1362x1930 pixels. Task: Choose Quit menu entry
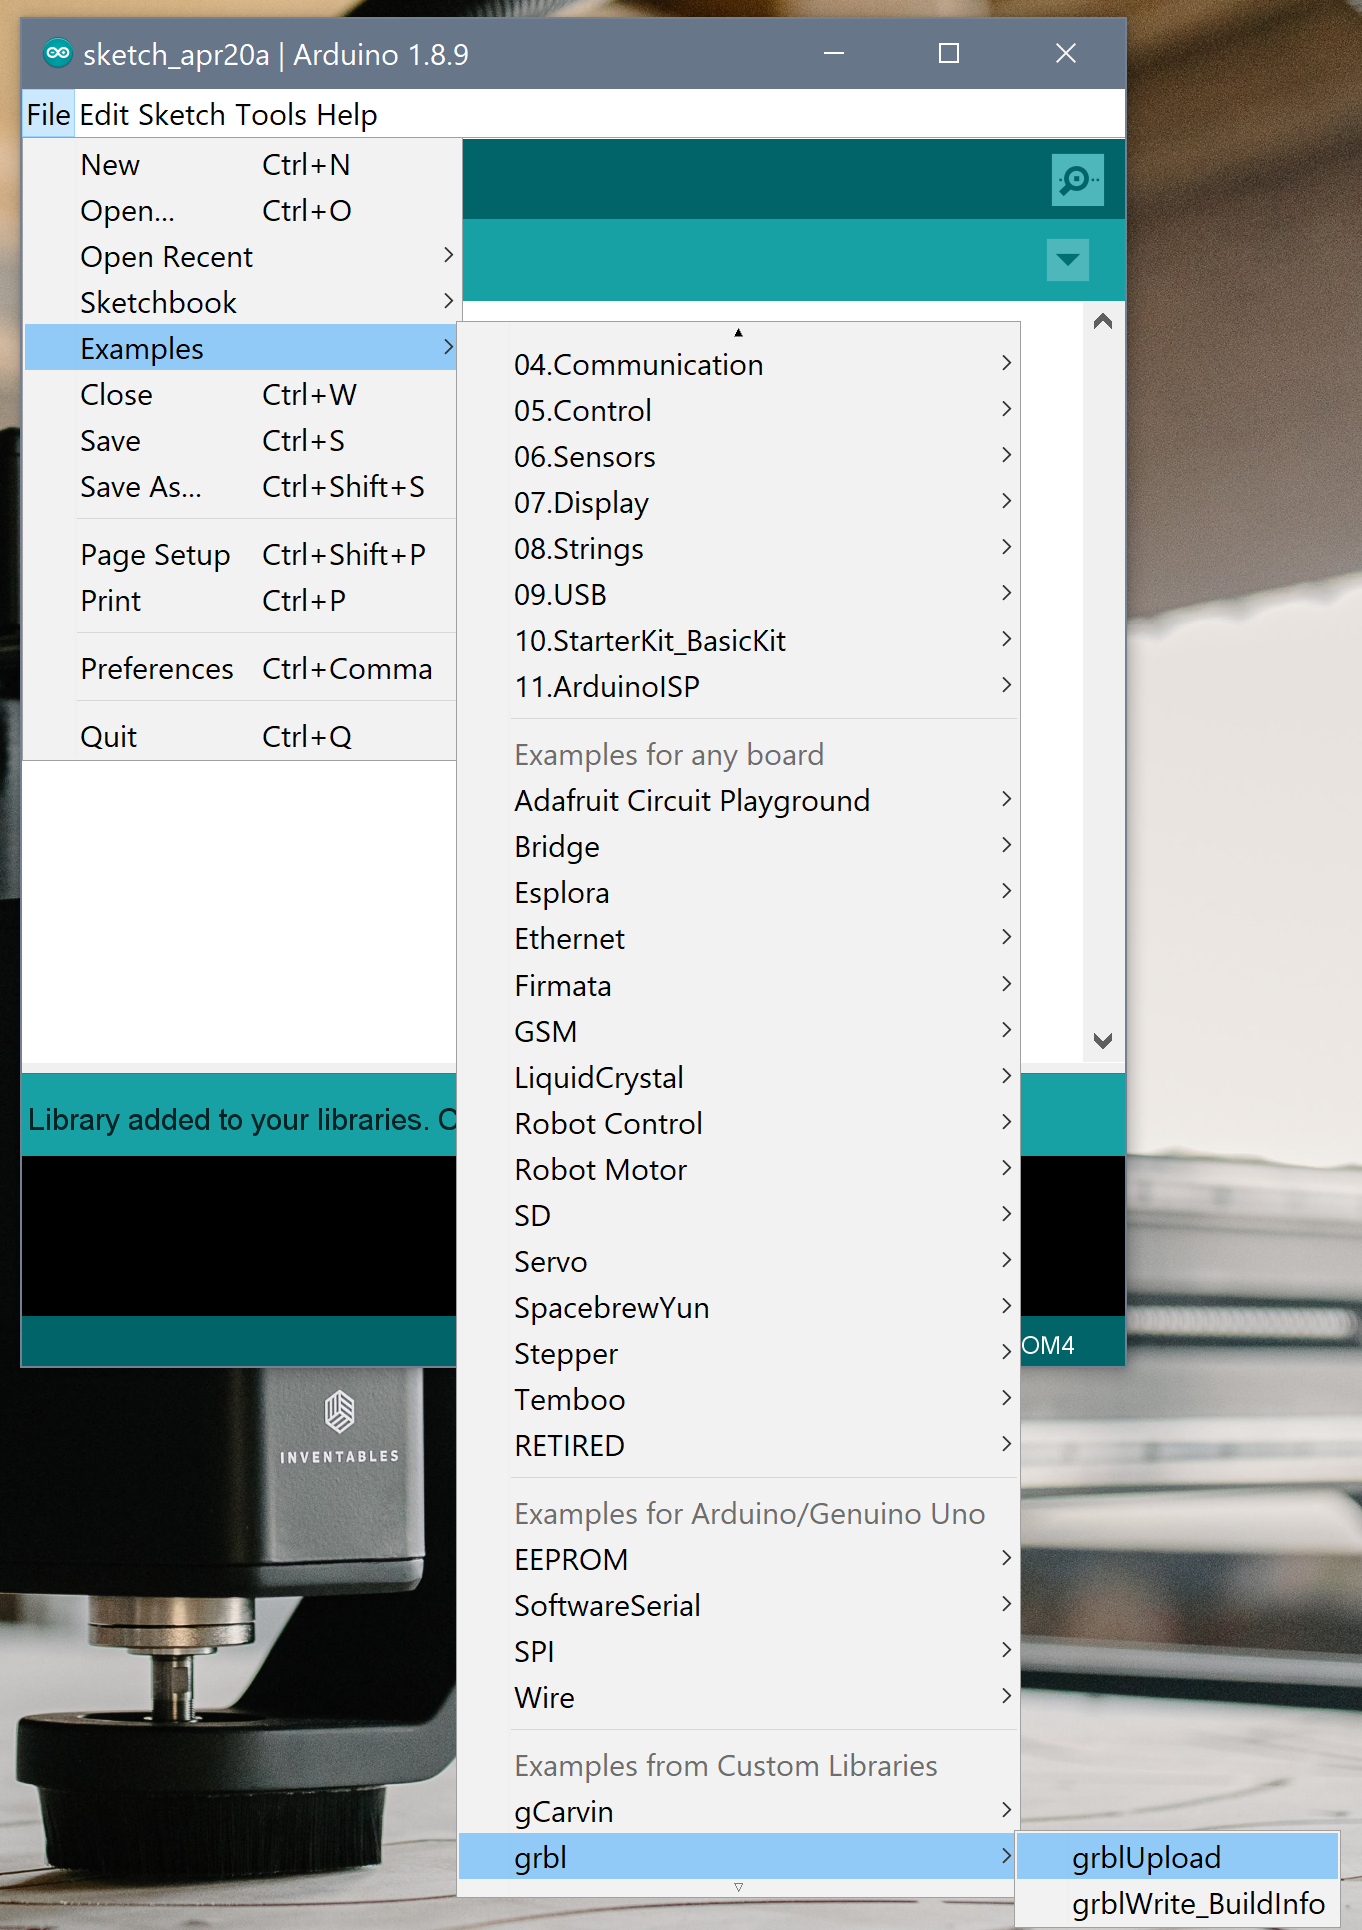click(x=241, y=737)
